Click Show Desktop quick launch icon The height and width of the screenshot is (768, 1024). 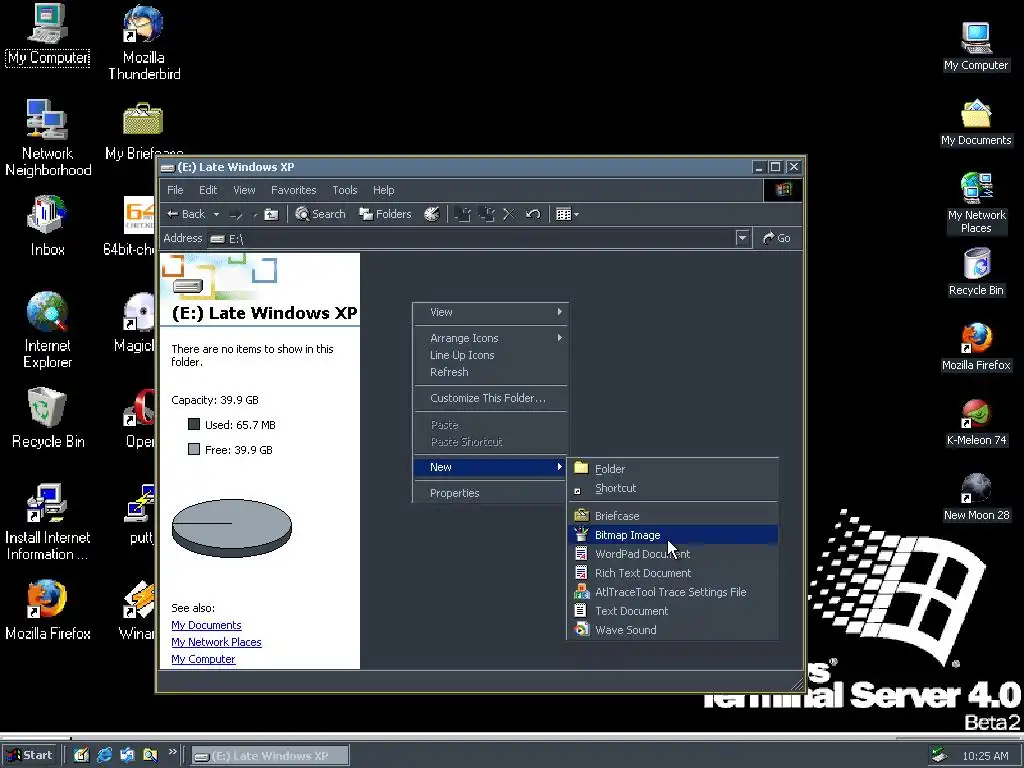click(x=81, y=755)
